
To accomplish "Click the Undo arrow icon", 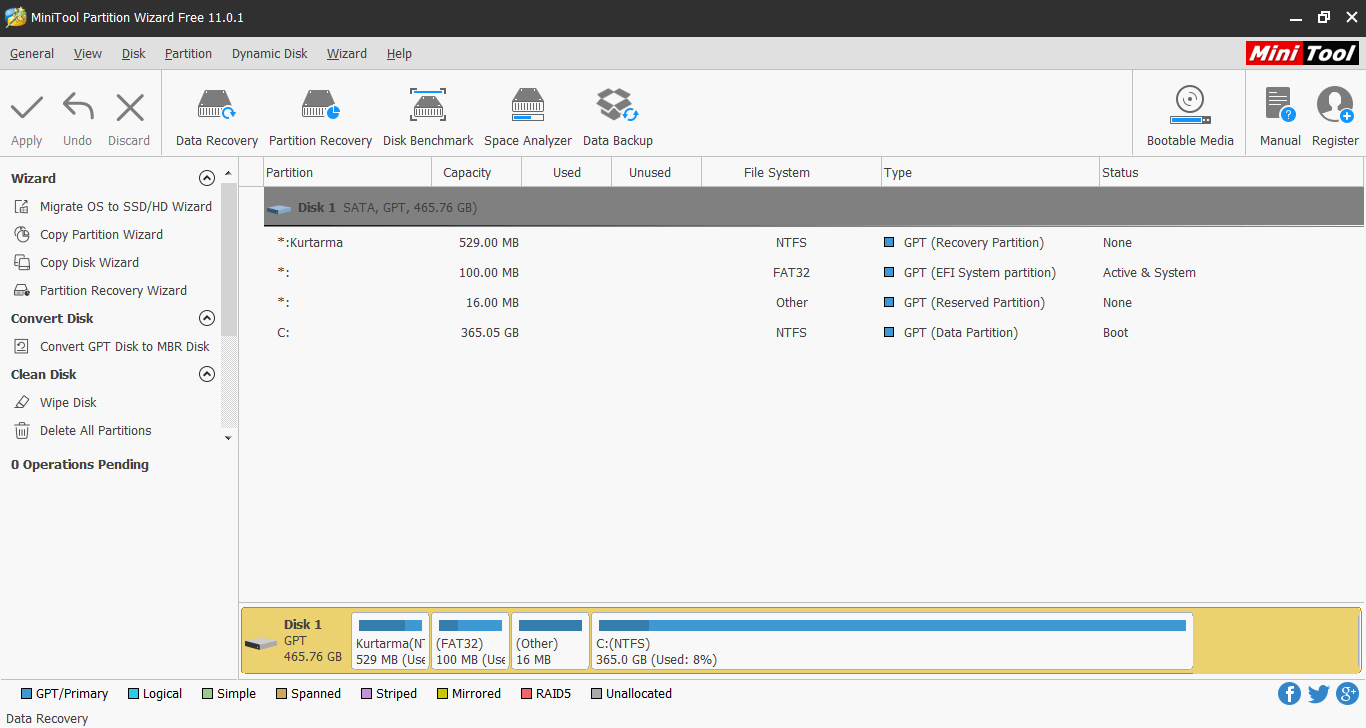I will (x=78, y=107).
